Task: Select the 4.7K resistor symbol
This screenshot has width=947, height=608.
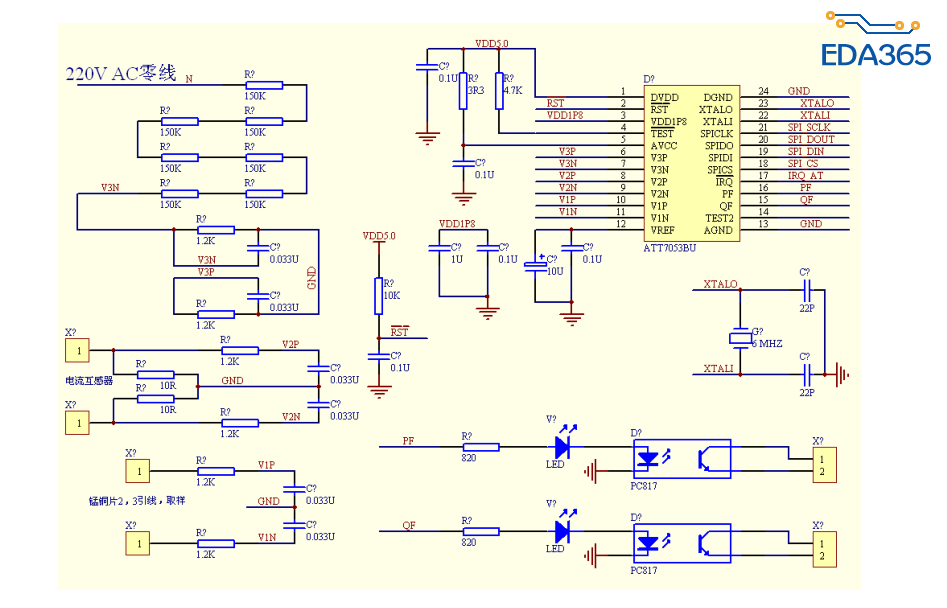Action: [499, 91]
